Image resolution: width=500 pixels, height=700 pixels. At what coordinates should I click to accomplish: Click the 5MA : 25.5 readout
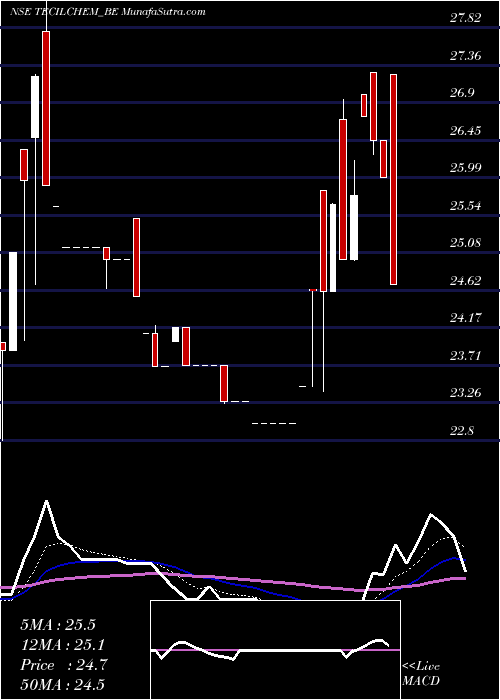58,625
